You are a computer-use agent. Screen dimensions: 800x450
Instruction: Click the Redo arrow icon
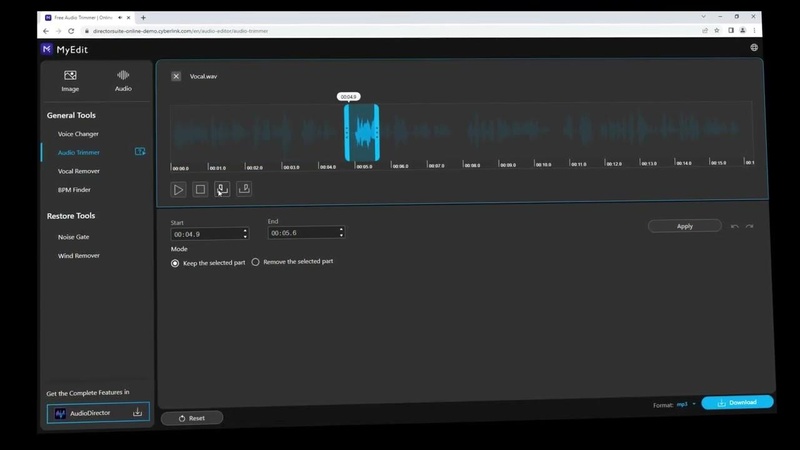(x=749, y=226)
